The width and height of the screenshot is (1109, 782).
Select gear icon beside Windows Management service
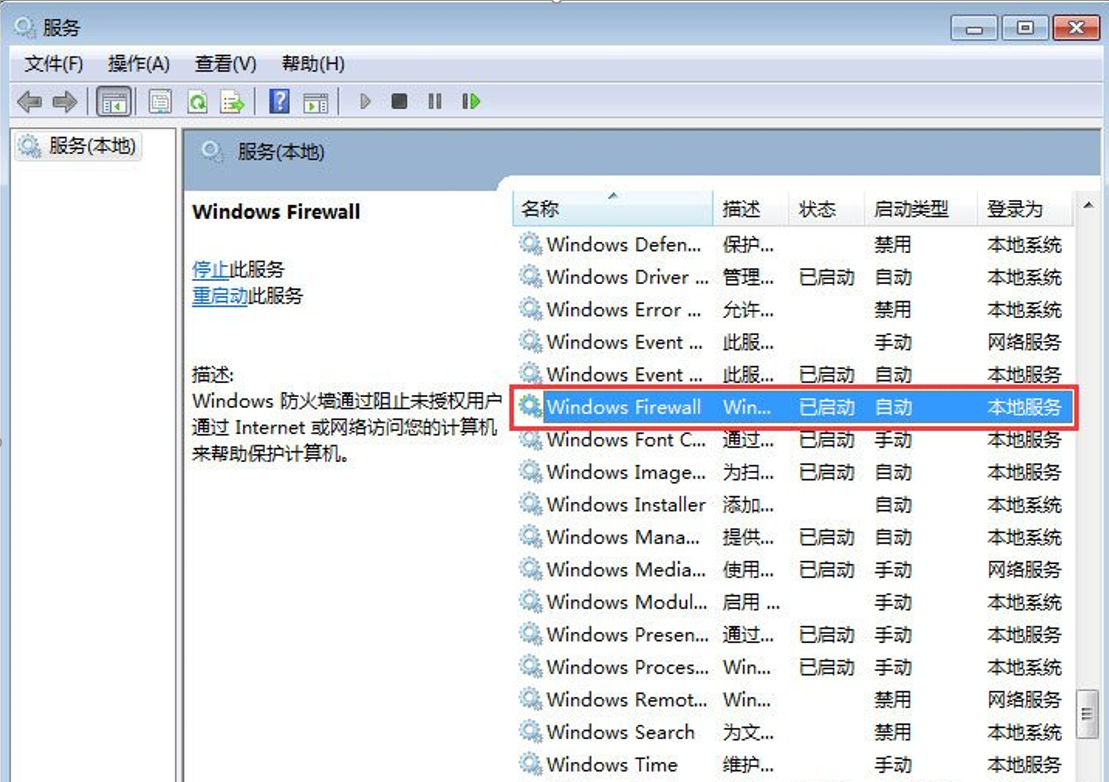(x=530, y=537)
